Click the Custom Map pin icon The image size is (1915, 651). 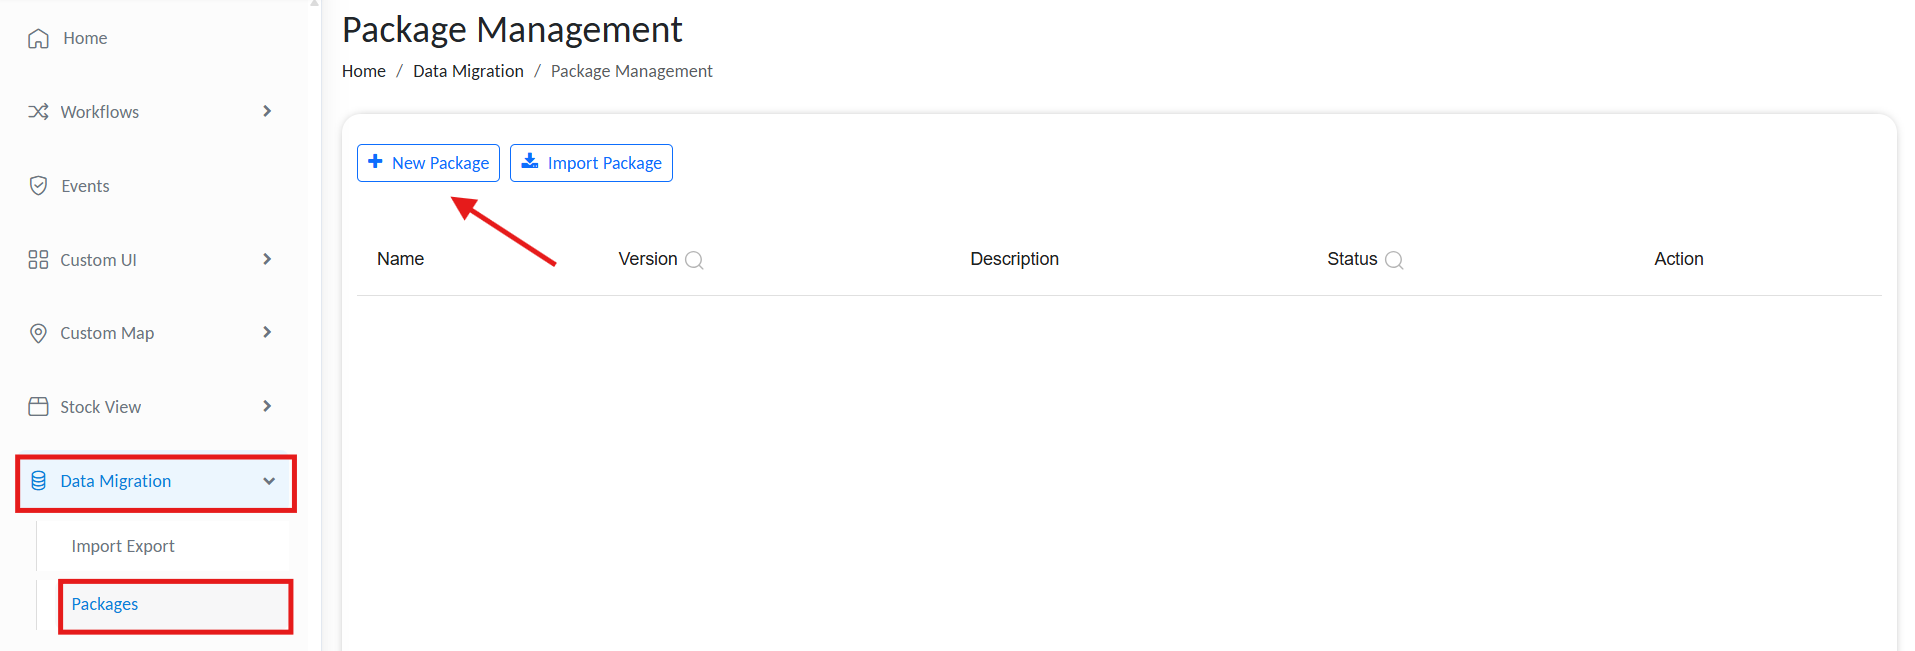[x=38, y=333]
